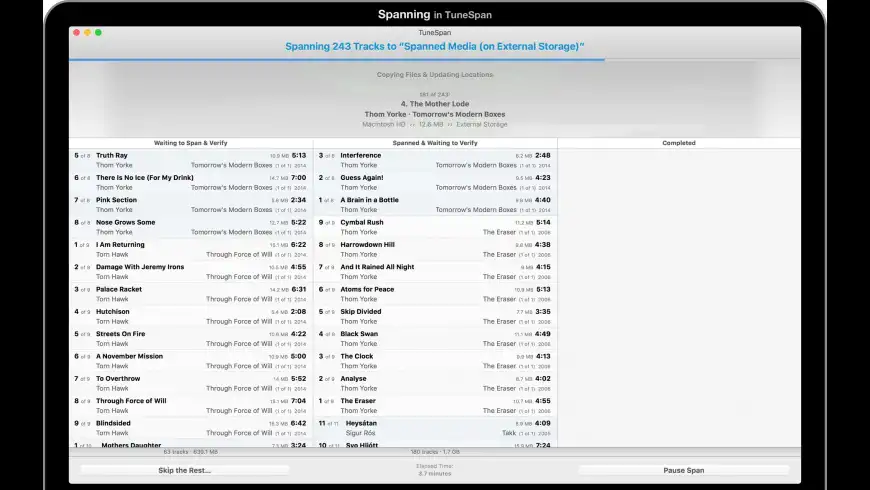Select the Spanned & Waiting to Verify column header
Viewport: 870px width, 490px height.
(435, 143)
